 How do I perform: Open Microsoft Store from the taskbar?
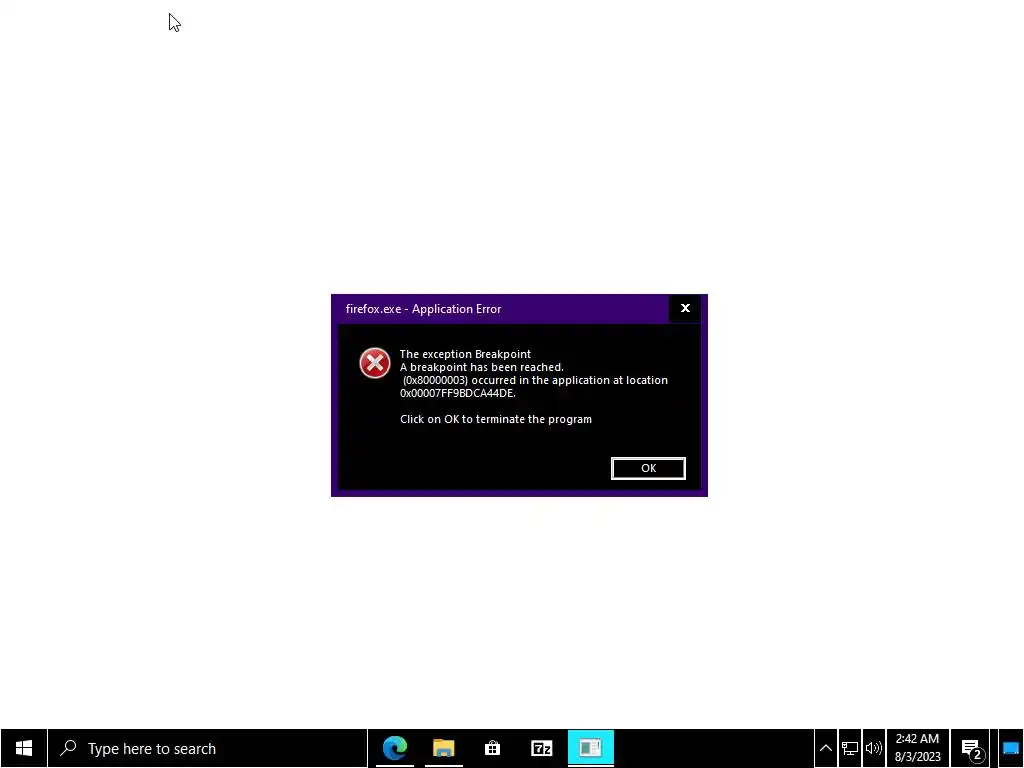(x=492, y=748)
